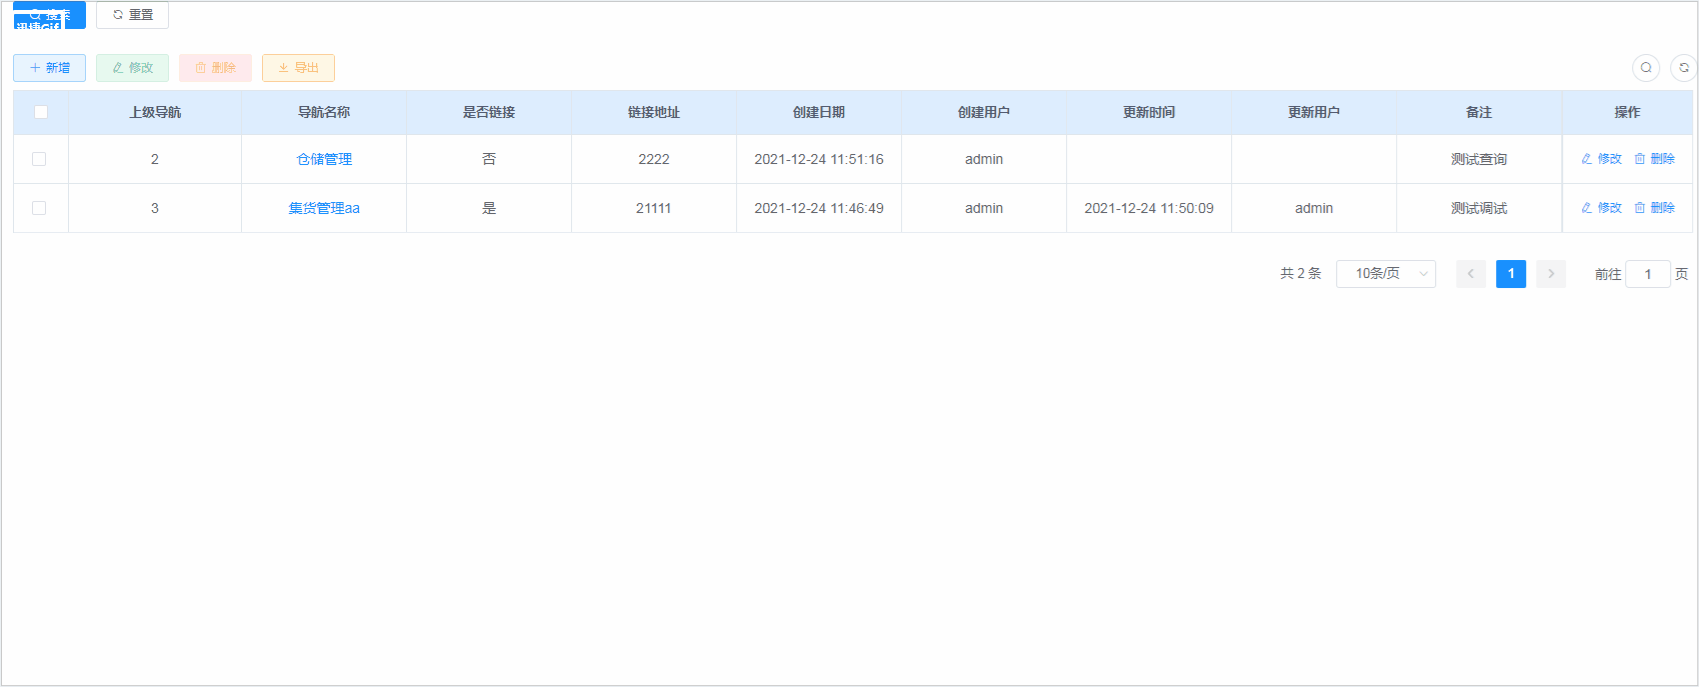Viewport: 1699px width, 687px height.
Task: Click the link address cell 2222
Action: tap(654, 159)
